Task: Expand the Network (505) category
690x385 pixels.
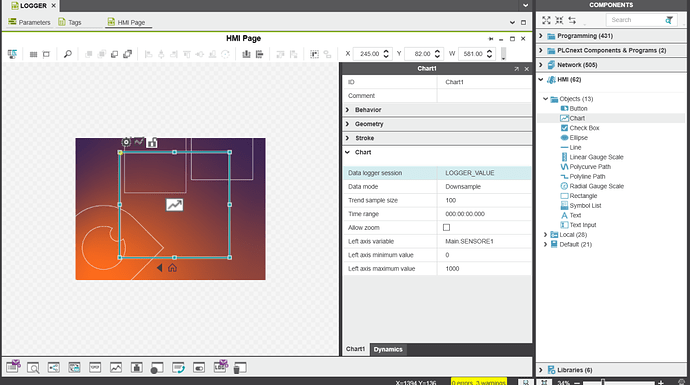Action: click(541, 65)
